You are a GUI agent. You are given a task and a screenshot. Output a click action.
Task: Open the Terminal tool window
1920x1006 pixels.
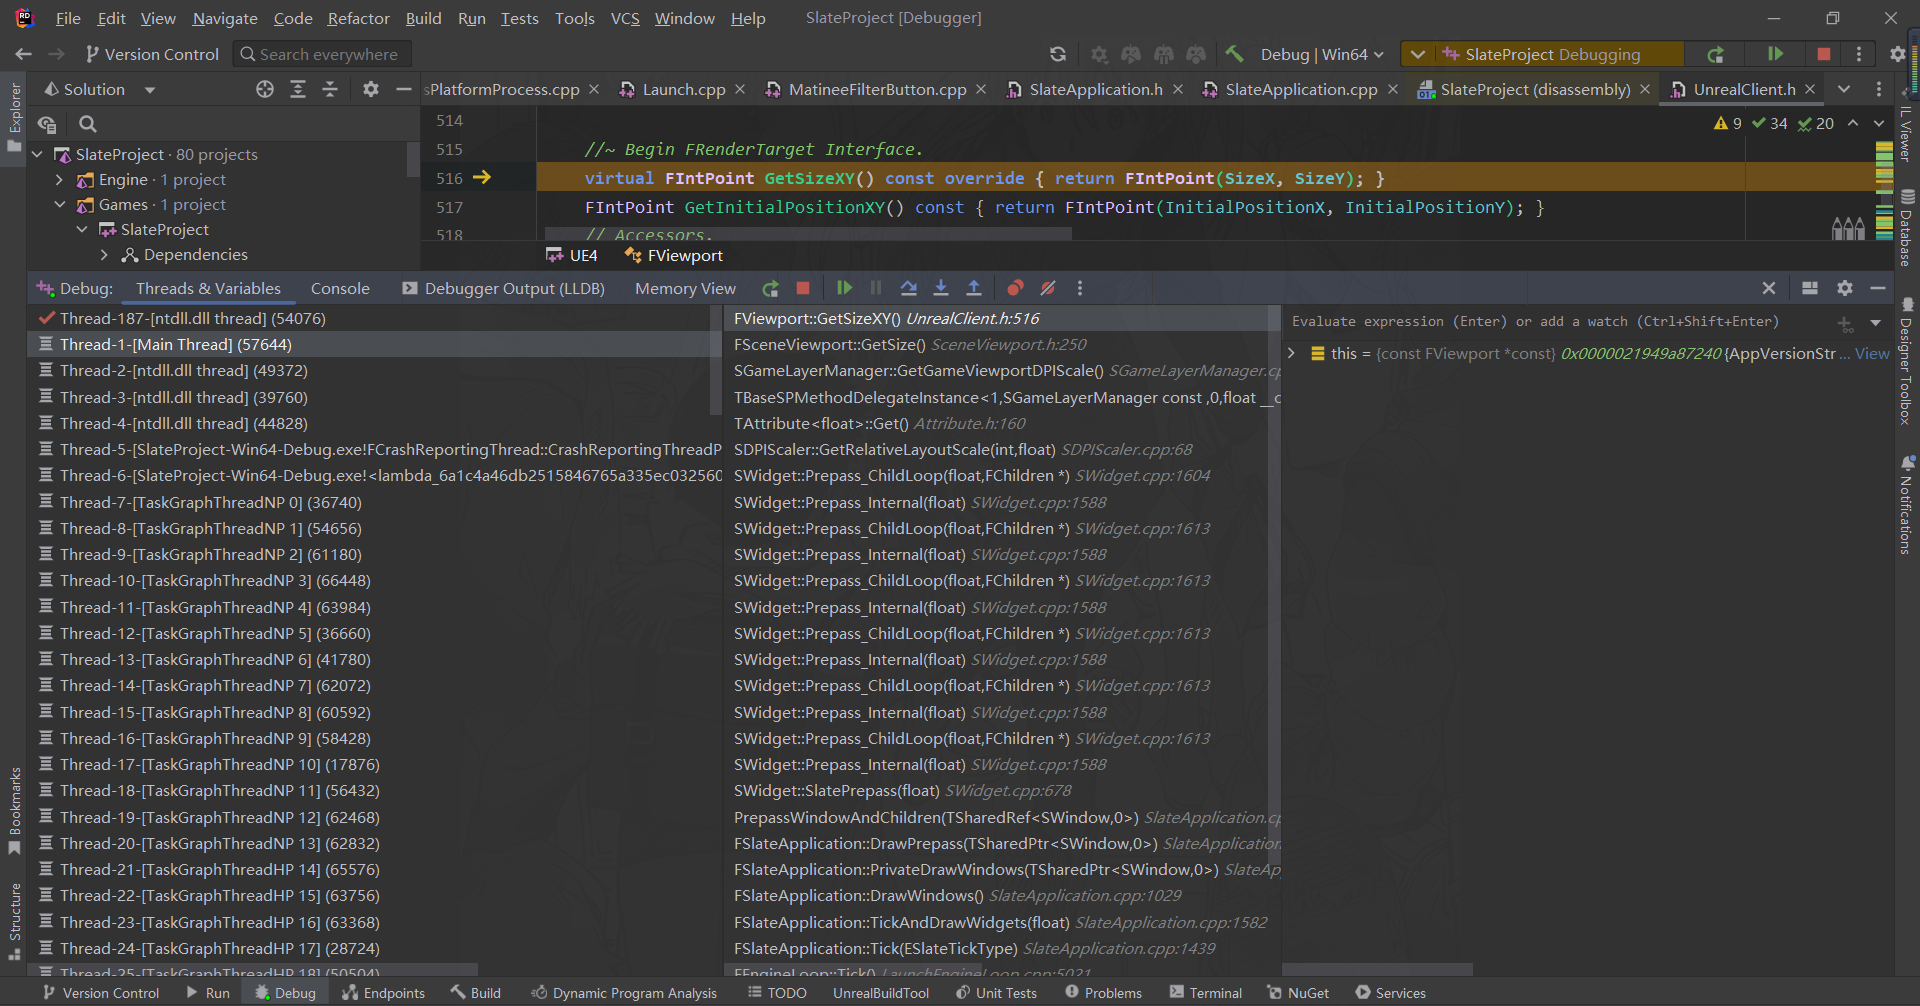click(1206, 993)
